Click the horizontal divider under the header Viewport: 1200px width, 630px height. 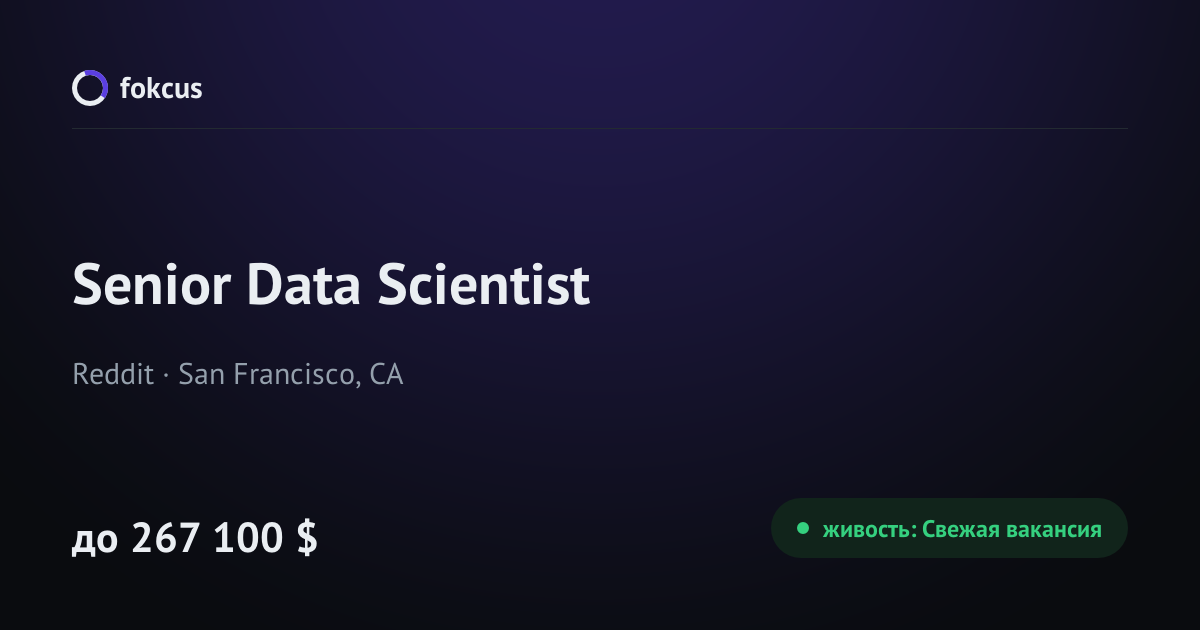click(600, 128)
